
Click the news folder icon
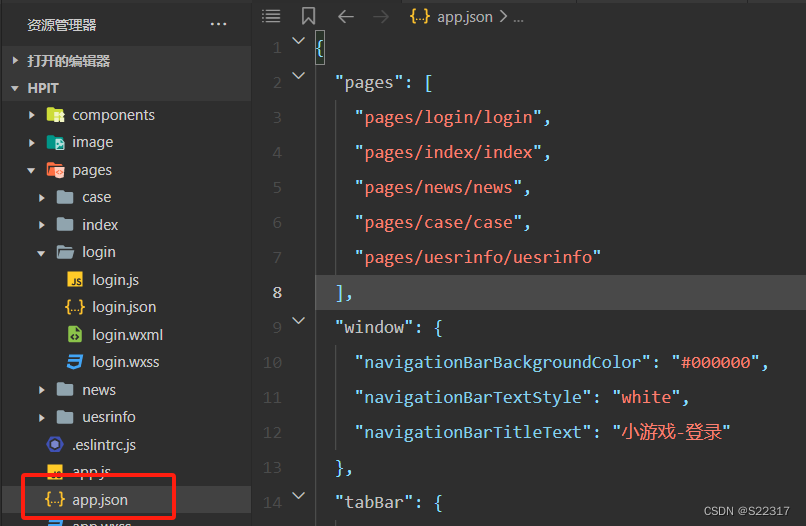65,389
